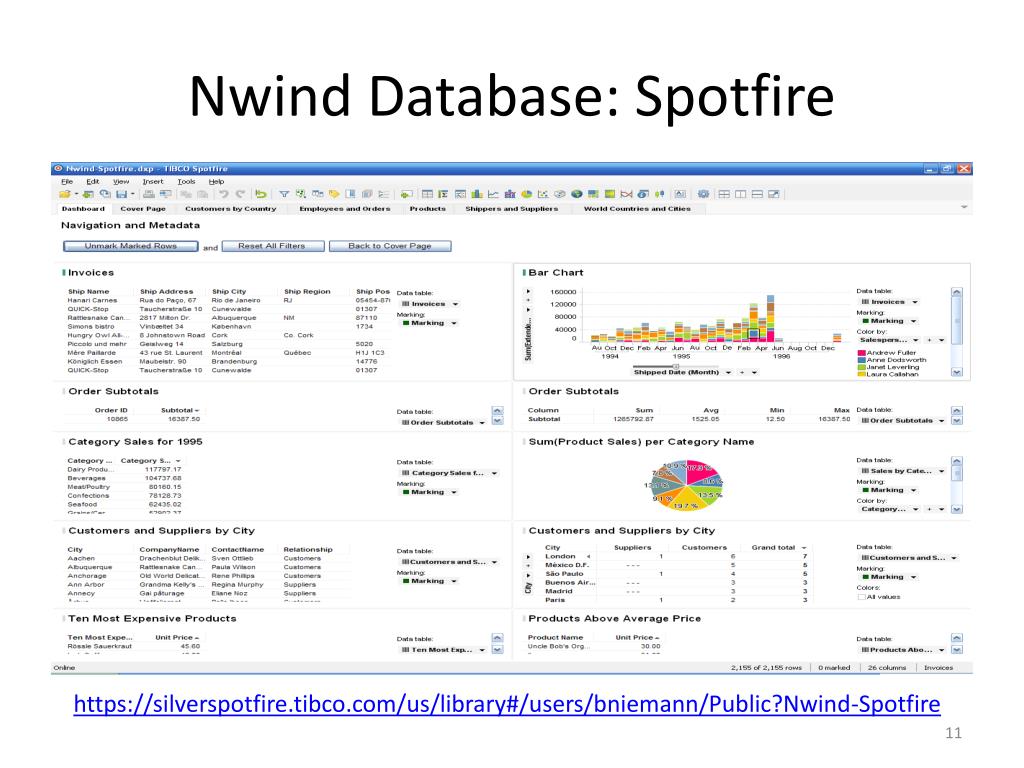The width and height of the screenshot is (1024, 768).
Task: Insert a new Table visualization icon
Action: [x=427, y=194]
